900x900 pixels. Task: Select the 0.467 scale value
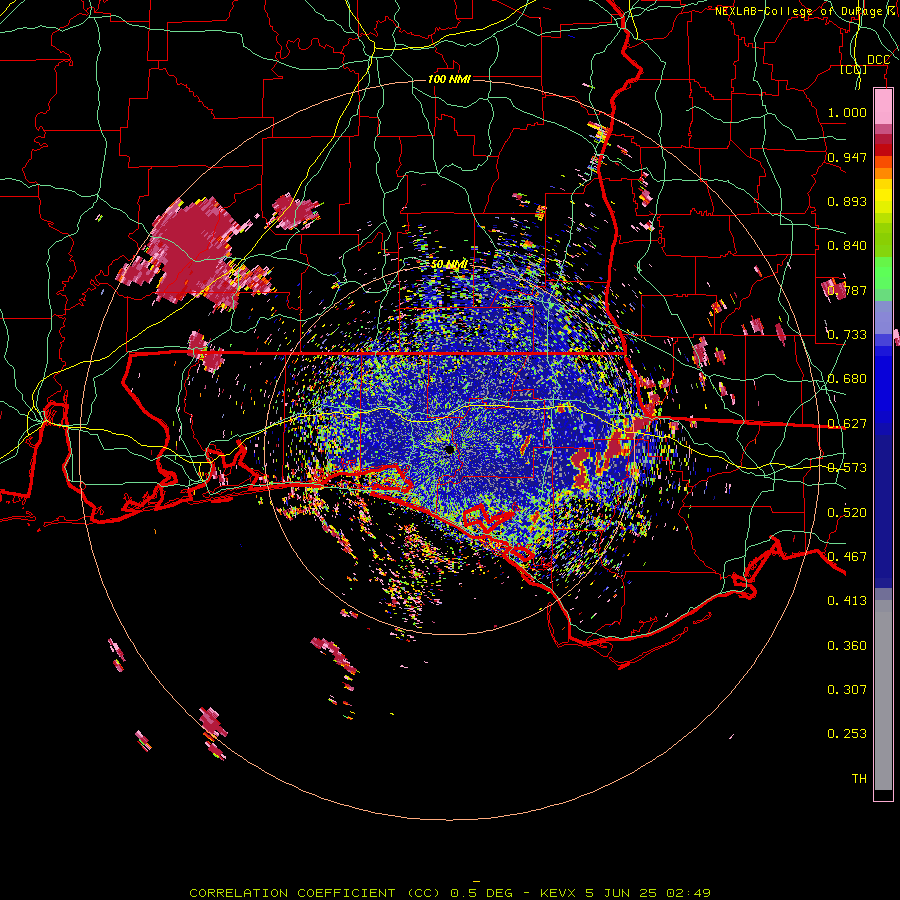click(x=847, y=556)
